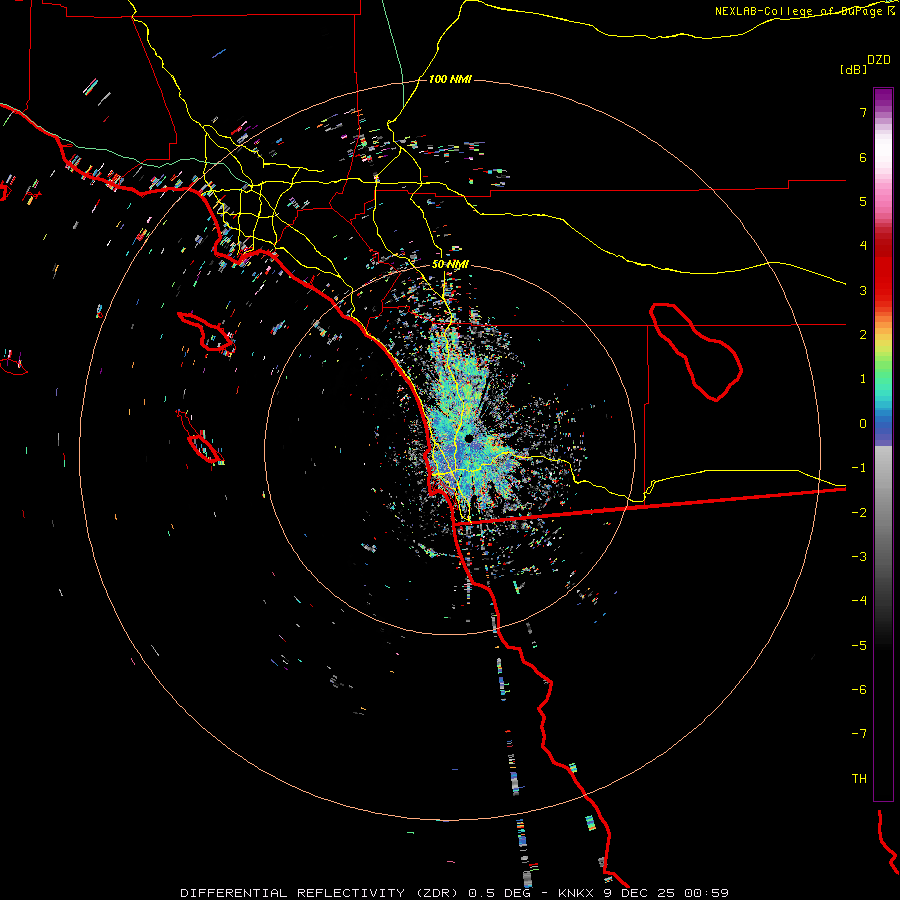The image size is (900, 900).
Task: Click the -5 legend tick label
Action: (859, 646)
